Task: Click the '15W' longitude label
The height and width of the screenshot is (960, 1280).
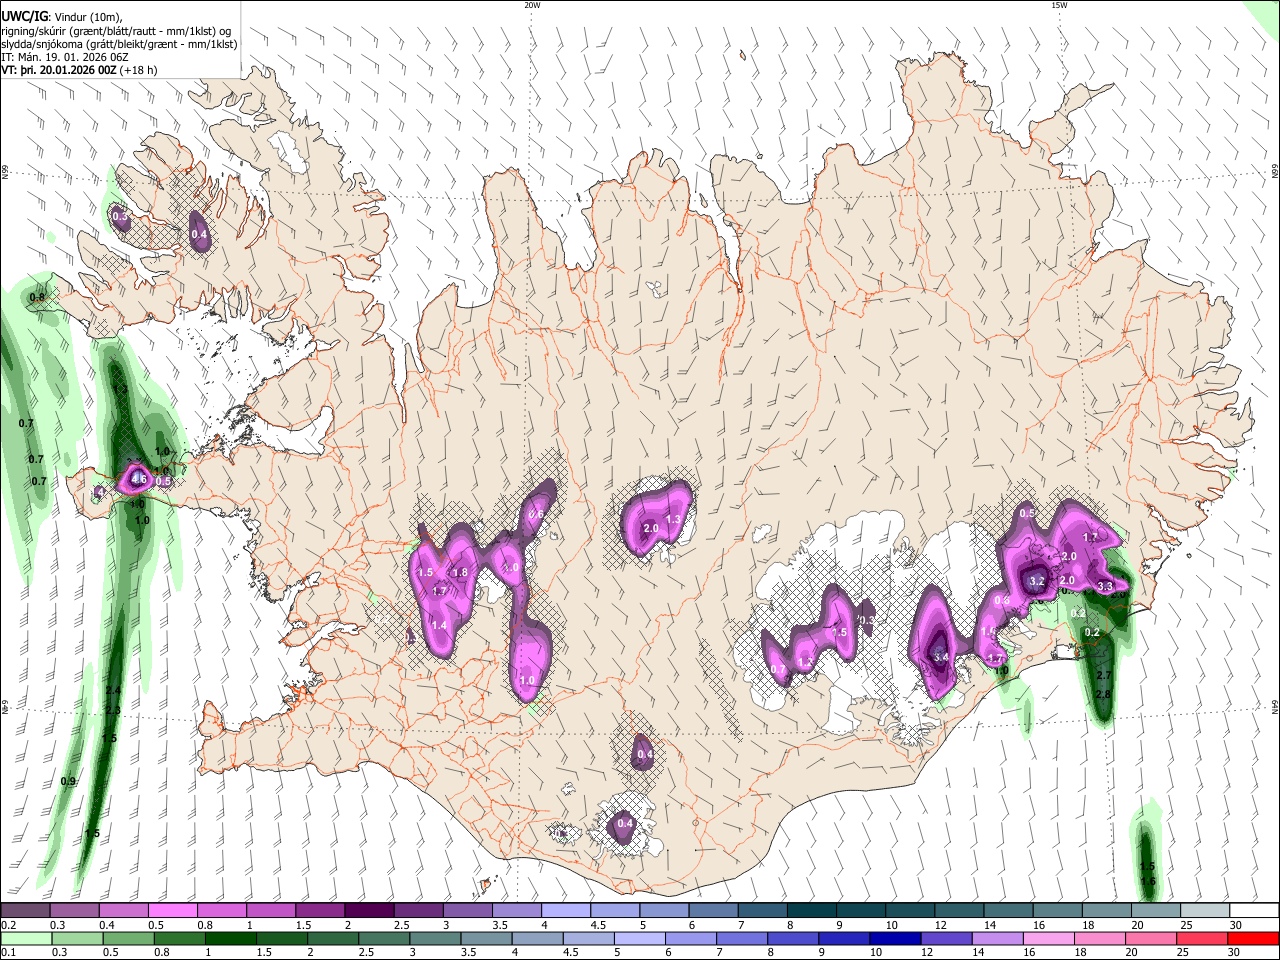Action: coord(1059,5)
